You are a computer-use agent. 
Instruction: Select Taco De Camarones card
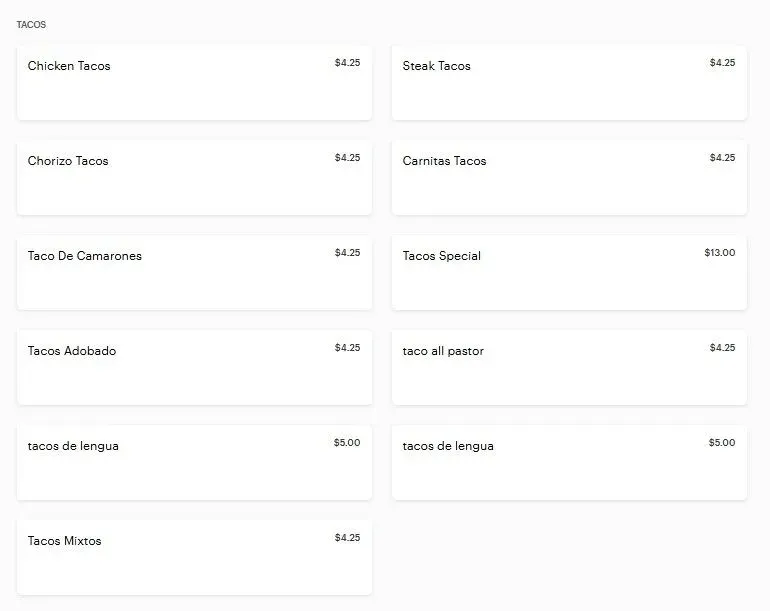[x=194, y=273]
